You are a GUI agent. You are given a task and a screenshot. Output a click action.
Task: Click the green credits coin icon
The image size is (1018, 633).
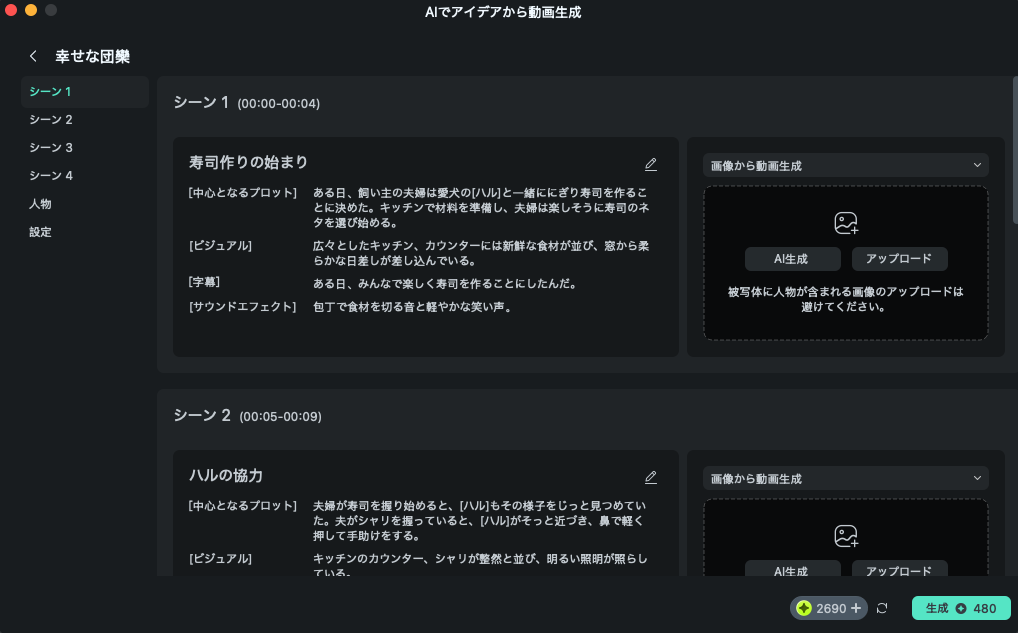coord(804,608)
